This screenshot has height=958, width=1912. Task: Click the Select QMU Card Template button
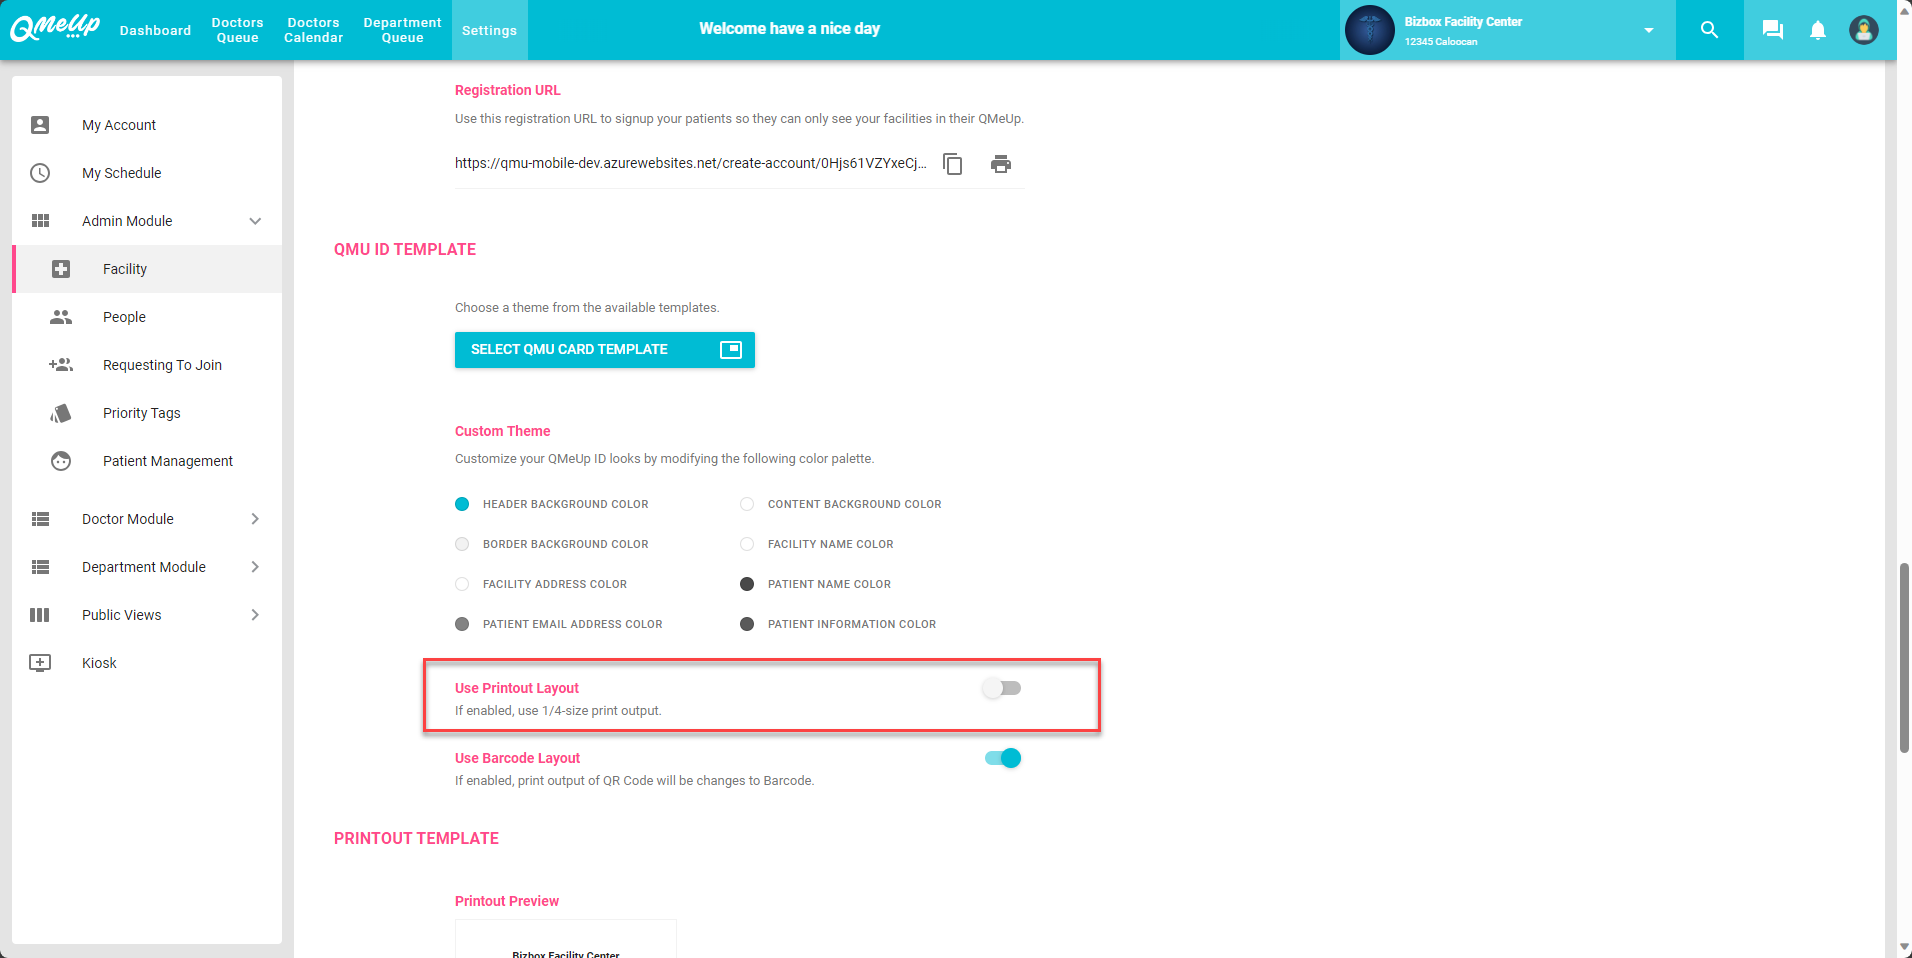604,350
